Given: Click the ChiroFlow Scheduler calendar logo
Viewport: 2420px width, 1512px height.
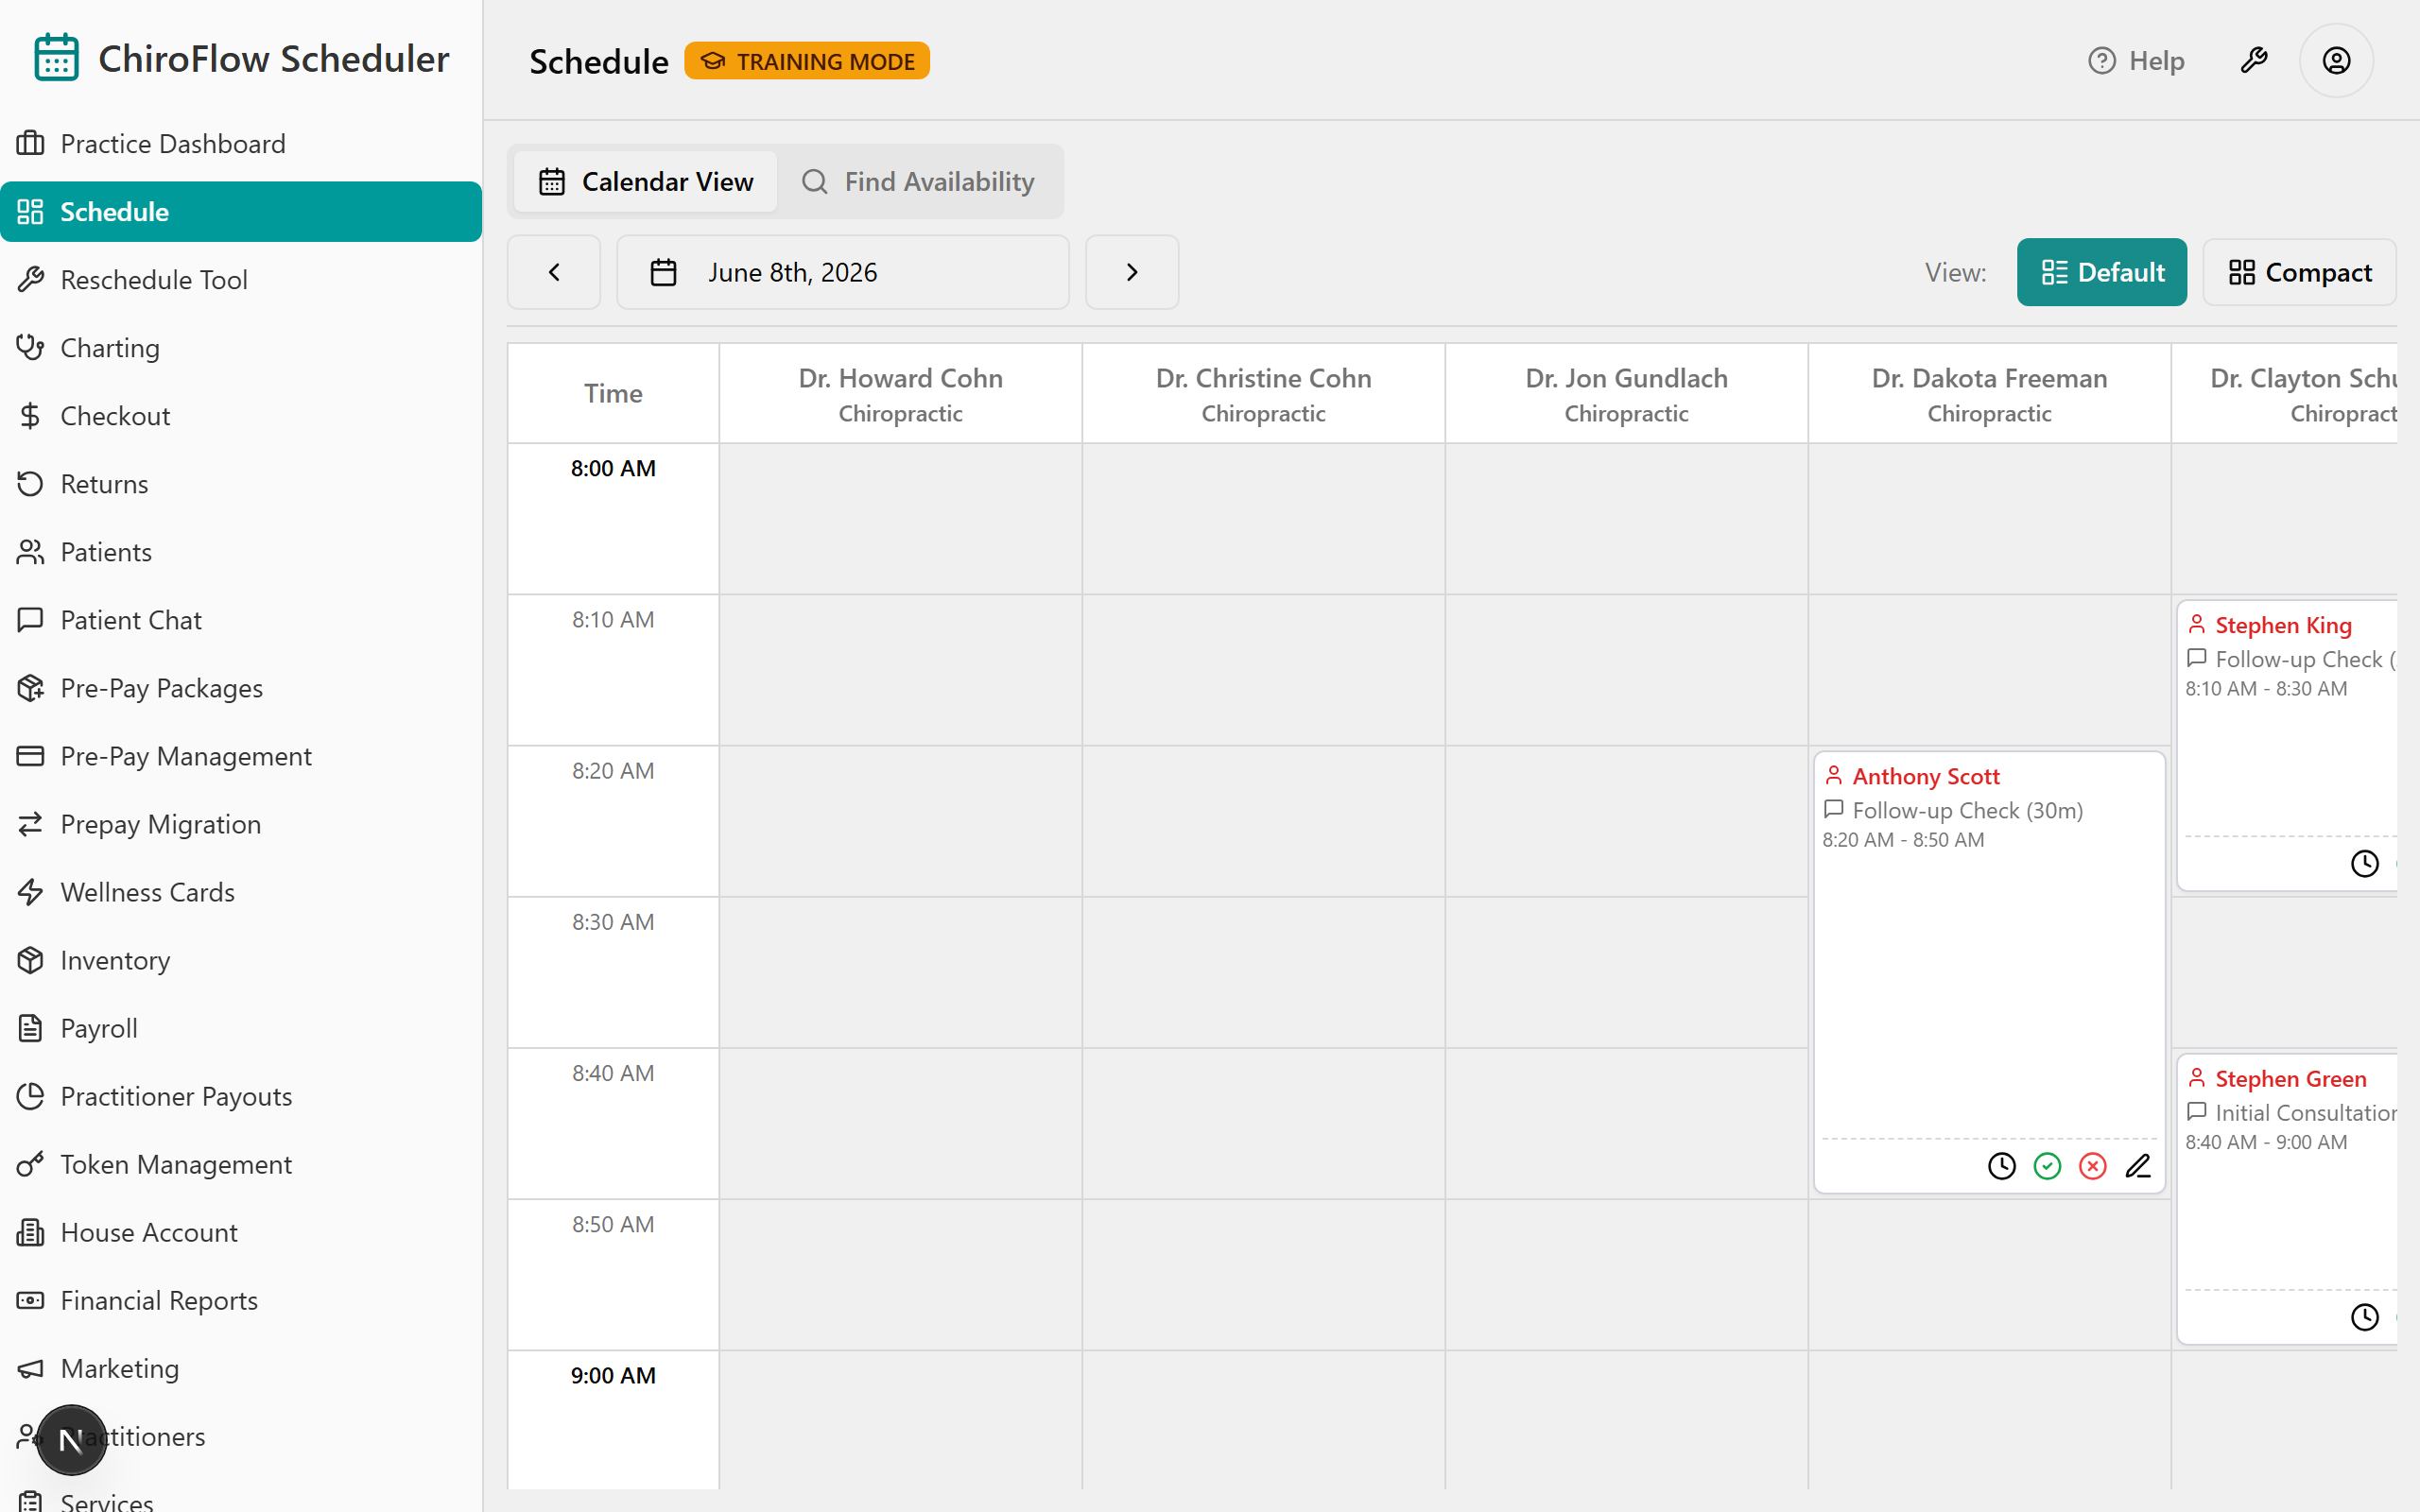Looking at the screenshot, I should (56, 57).
